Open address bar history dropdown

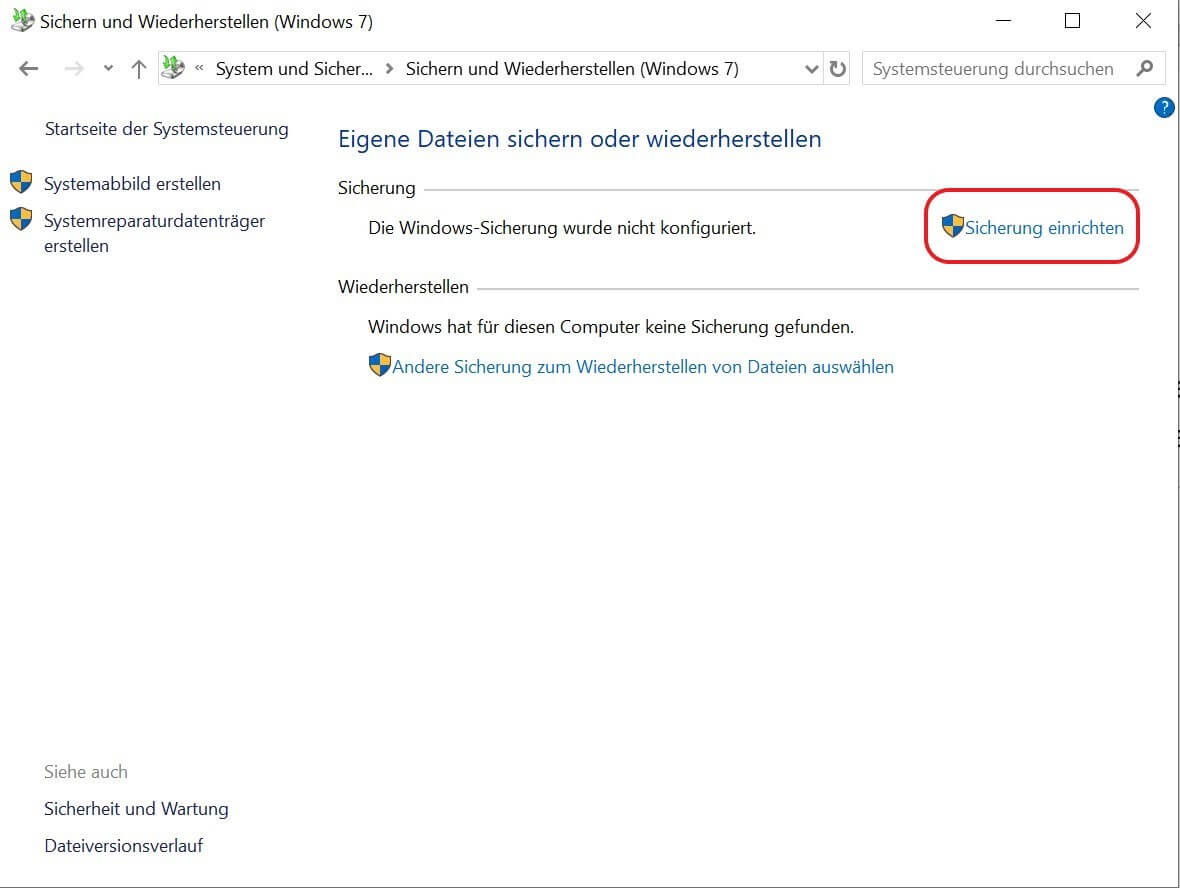[811, 69]
